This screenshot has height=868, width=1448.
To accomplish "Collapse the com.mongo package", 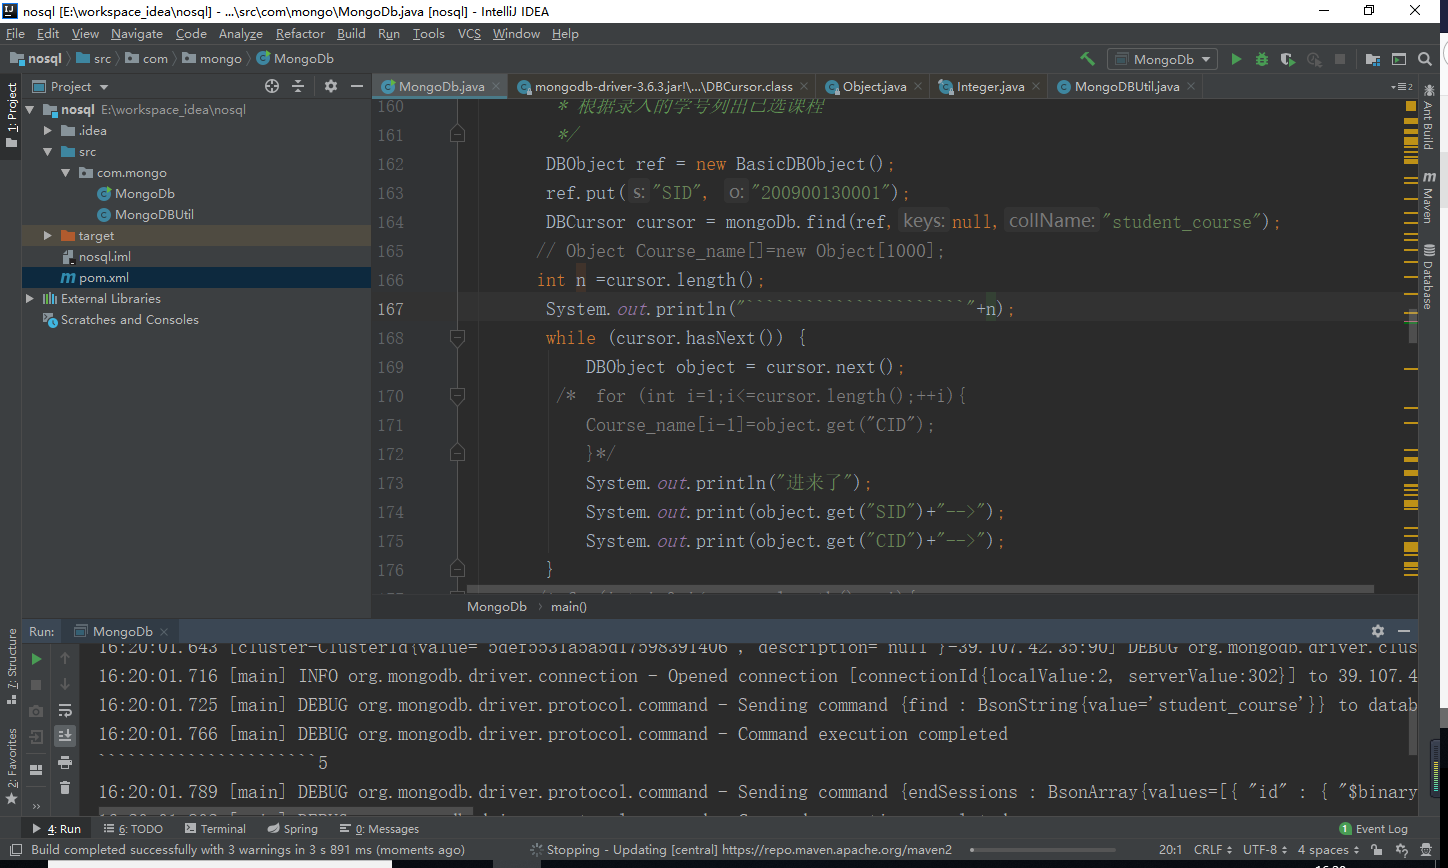I will pyautogui.click(x=66, y=173).
